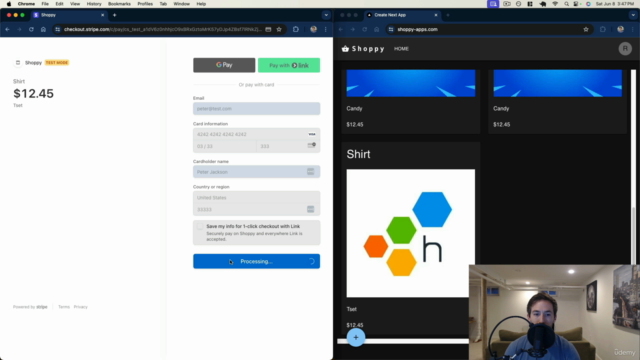
Task: Click the CVC security code field
Action: click(x=288, y=146)
